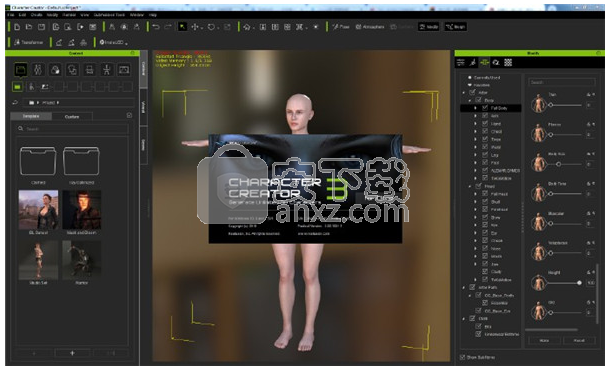Click the Home camera view icon
The image size is (611, 371).
[x=246, y=27]
